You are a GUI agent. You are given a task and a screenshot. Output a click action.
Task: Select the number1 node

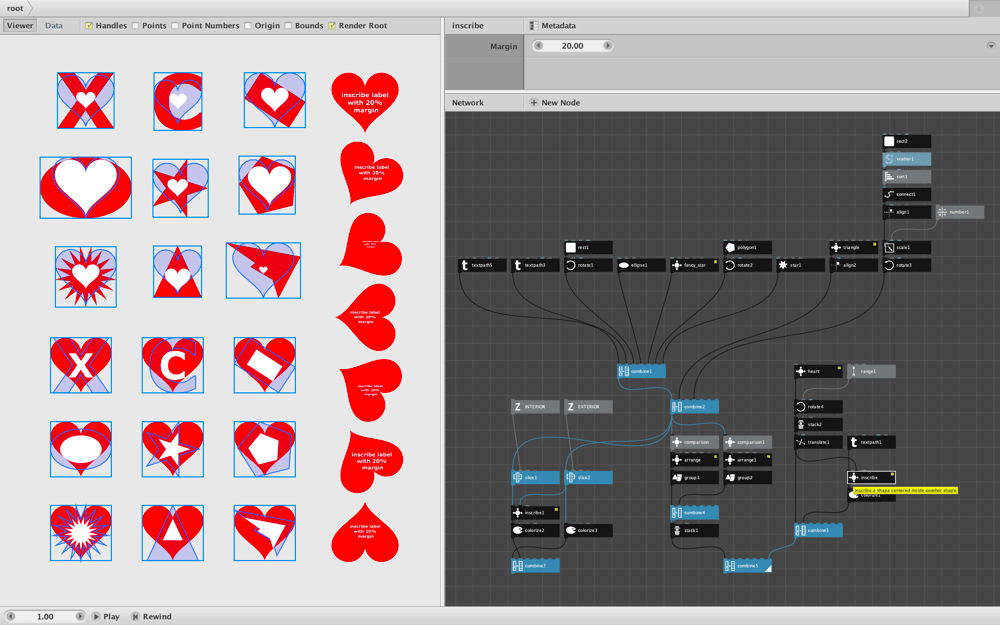(x=960, y=212)
